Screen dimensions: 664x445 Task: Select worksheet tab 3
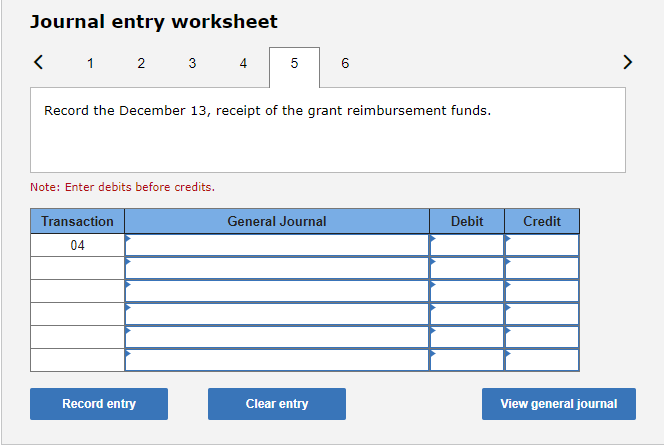click(192, 64)
